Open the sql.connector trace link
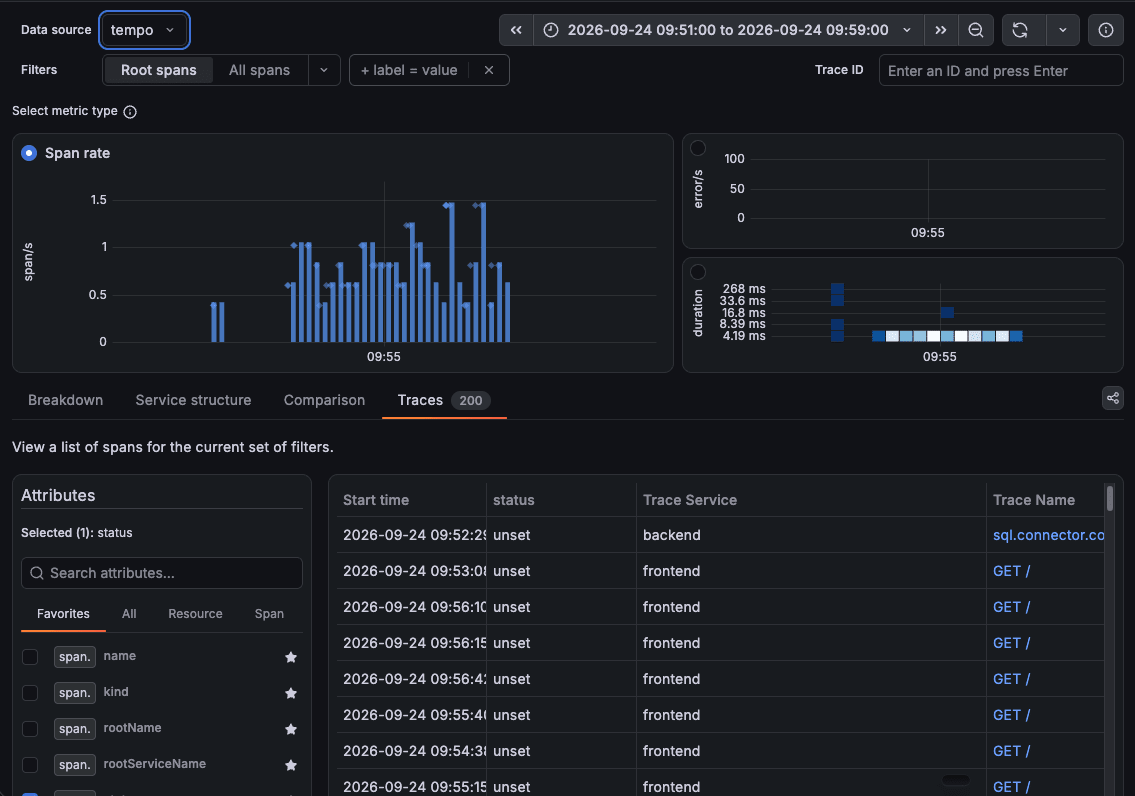Screen dimensions: 1135x796 1048,535
